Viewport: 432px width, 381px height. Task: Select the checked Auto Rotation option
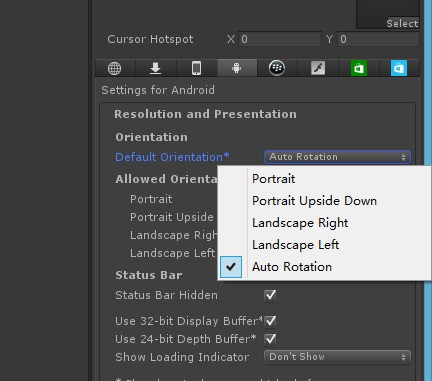tap(324, 267)
